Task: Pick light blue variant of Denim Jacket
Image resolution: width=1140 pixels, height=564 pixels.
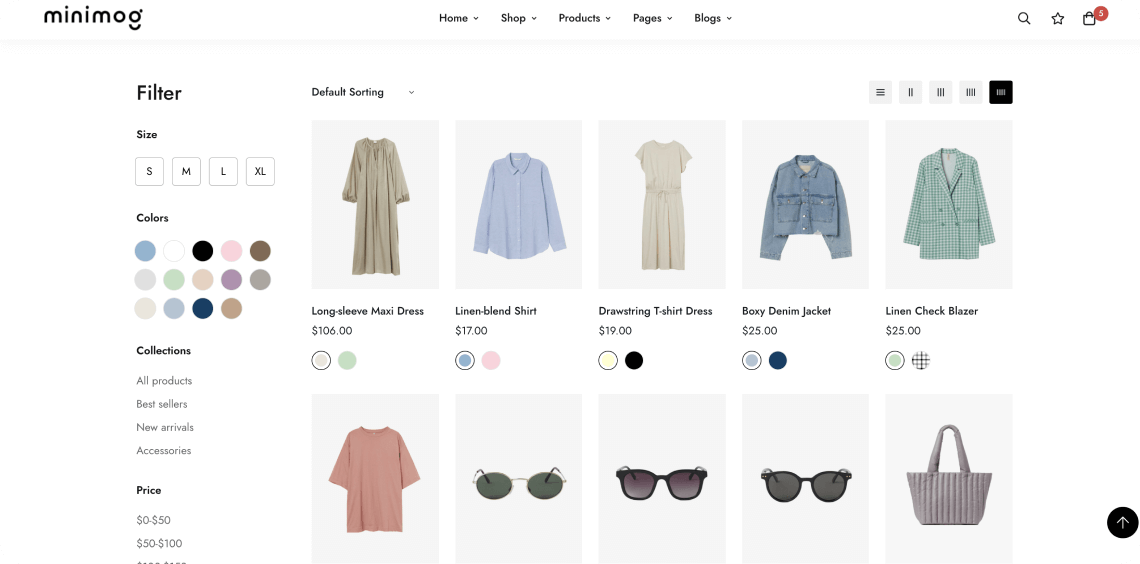Action: (752, 360)
